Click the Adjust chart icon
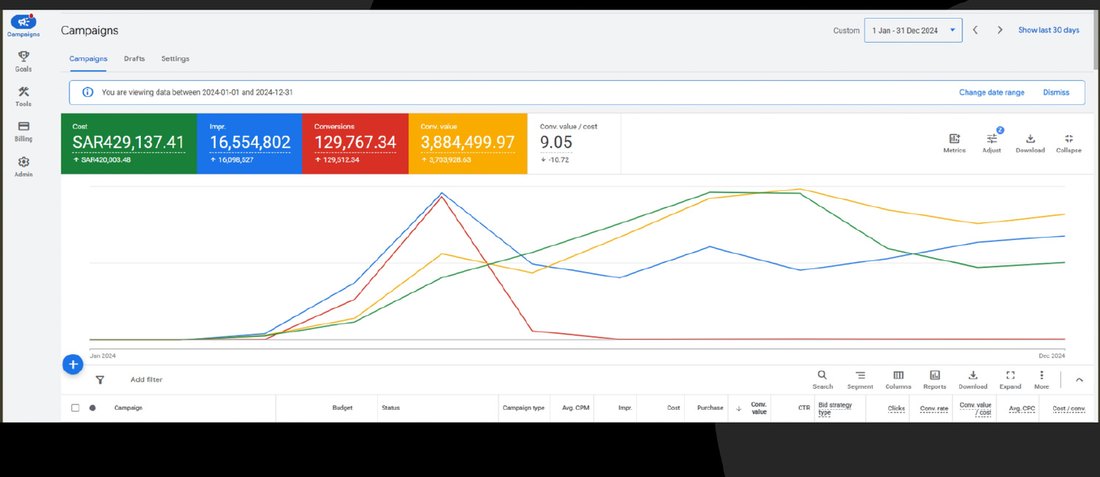1100x477 pixels. tap(991, 143)
